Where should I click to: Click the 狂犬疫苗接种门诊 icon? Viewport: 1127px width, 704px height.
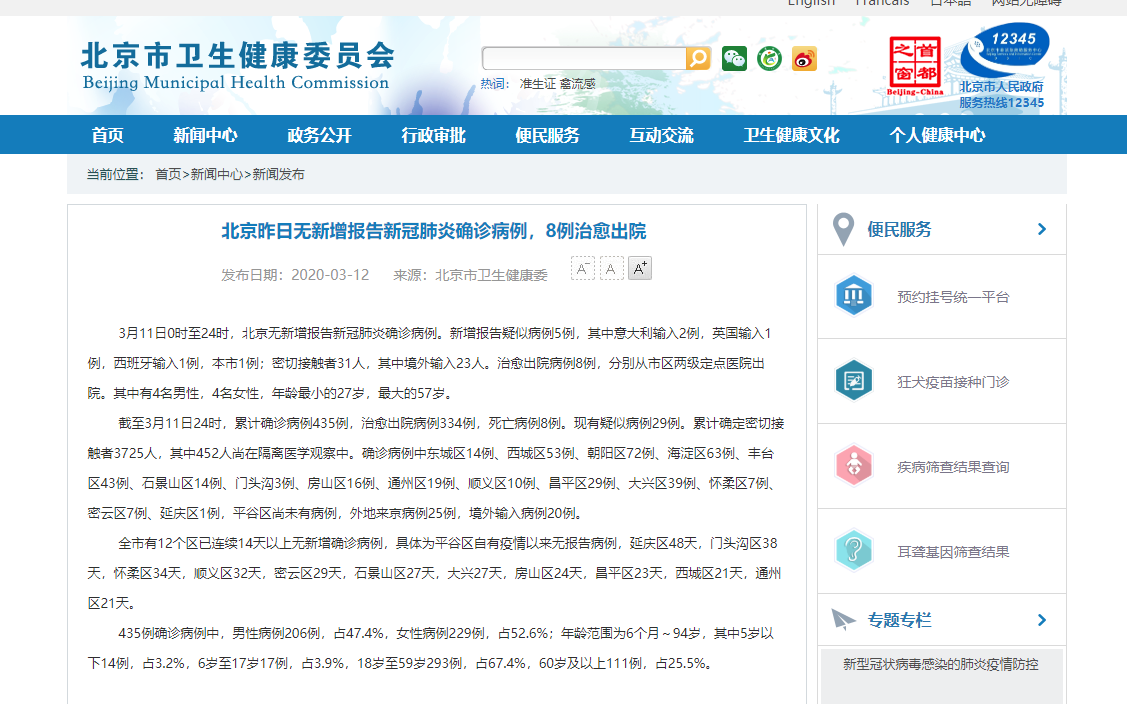(854, 381)
